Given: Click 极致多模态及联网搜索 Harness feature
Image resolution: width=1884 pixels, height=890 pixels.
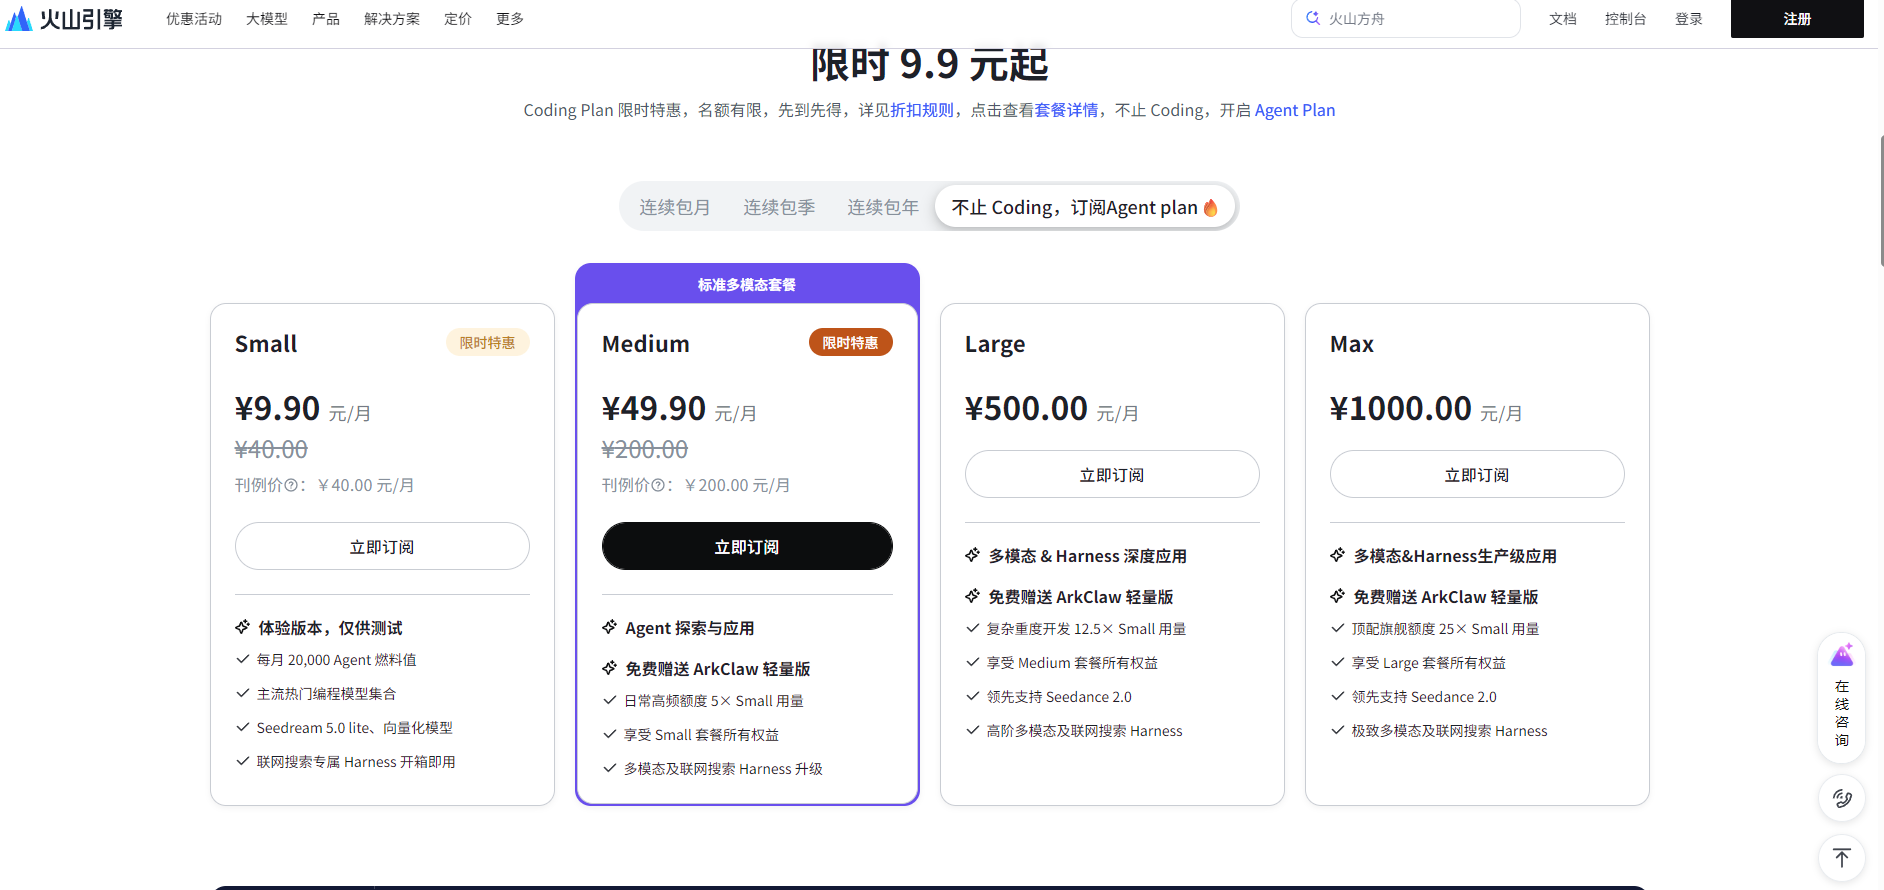Looking at the screenshot, I should 1449,731.
